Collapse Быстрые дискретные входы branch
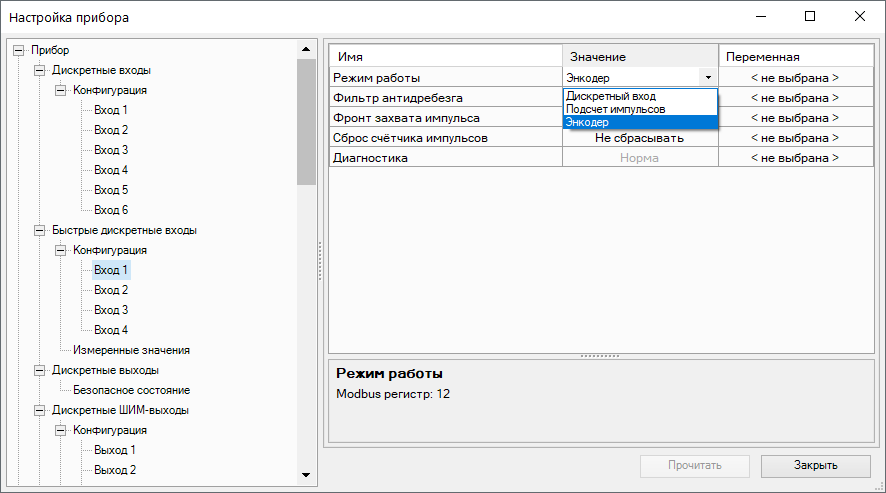Screen dimensions: 886x493 click(x=39, y=230)
